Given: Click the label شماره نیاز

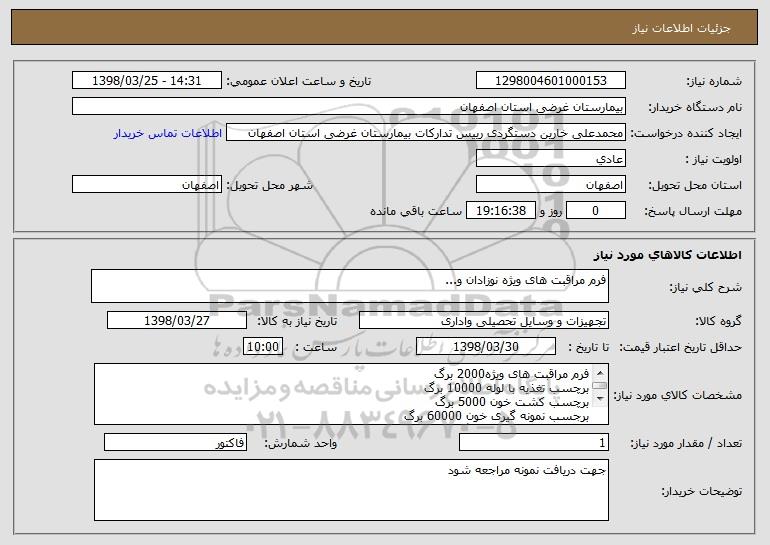Looking at the screenshot, I should click(x=714, y=81).
